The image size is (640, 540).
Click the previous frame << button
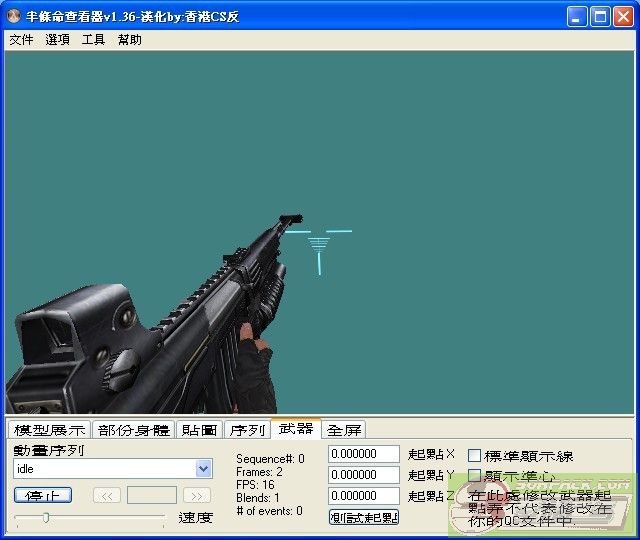(x=107, y=495)
